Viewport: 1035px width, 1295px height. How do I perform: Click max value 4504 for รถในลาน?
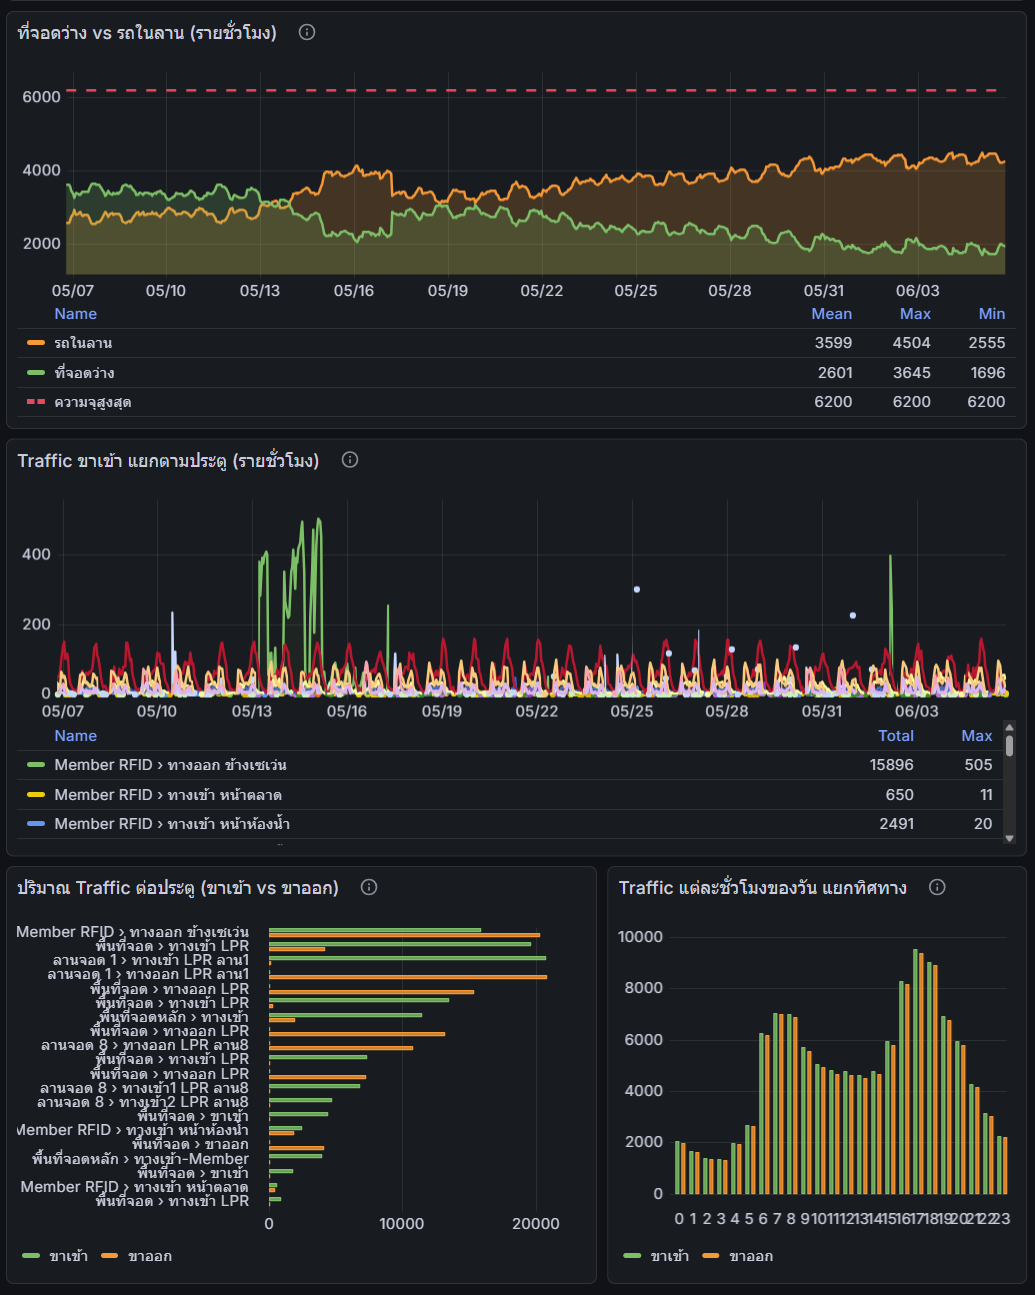912,343
